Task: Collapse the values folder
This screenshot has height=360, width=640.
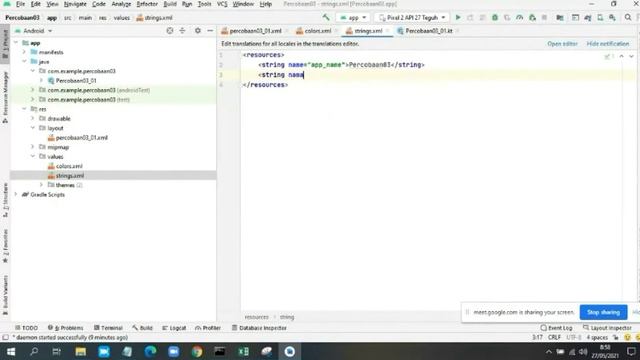Action: pos(33,156)
